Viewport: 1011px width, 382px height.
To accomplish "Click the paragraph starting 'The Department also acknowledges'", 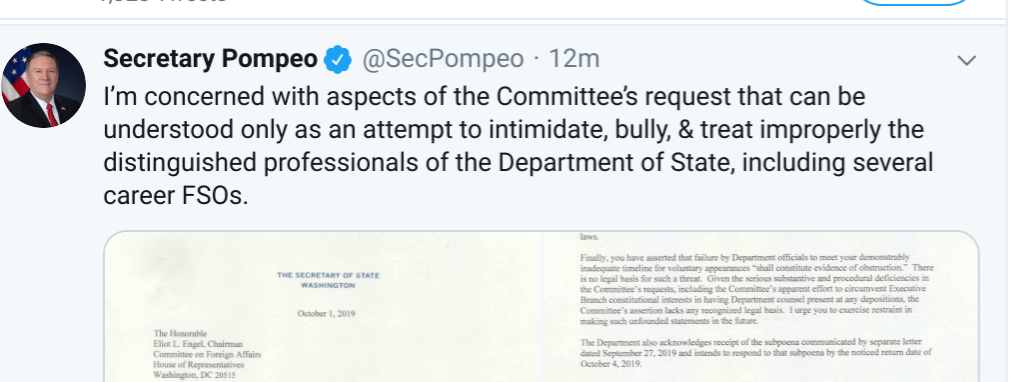I will pos(756,352).
